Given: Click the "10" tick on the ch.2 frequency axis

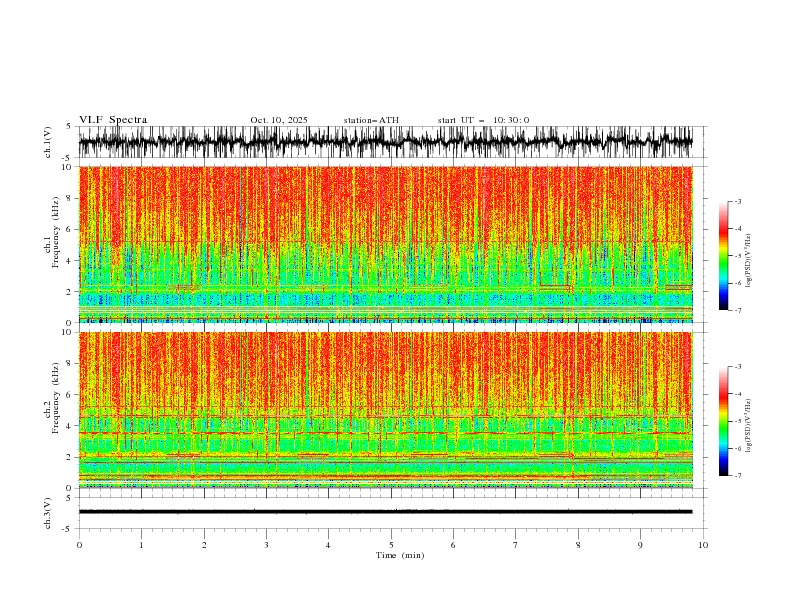Looking at the screenshot, I should pos(68,332).
